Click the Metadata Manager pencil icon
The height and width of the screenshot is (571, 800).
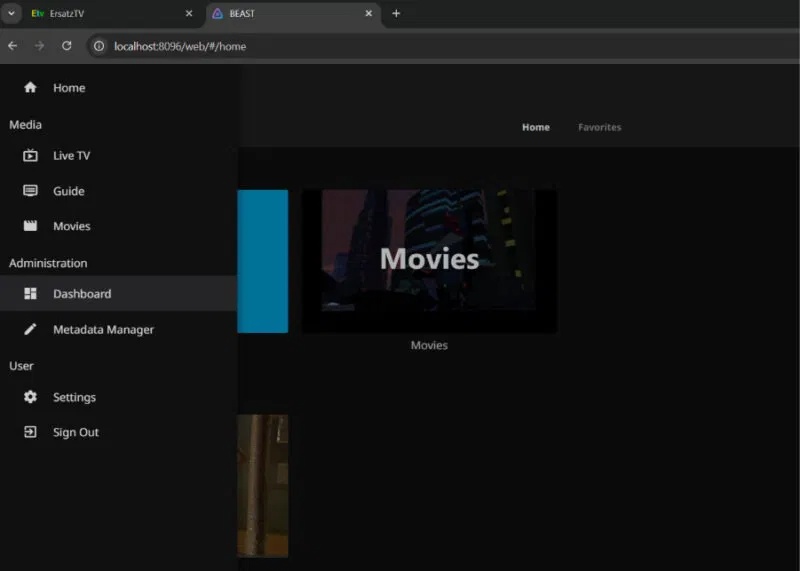point(30,329)
